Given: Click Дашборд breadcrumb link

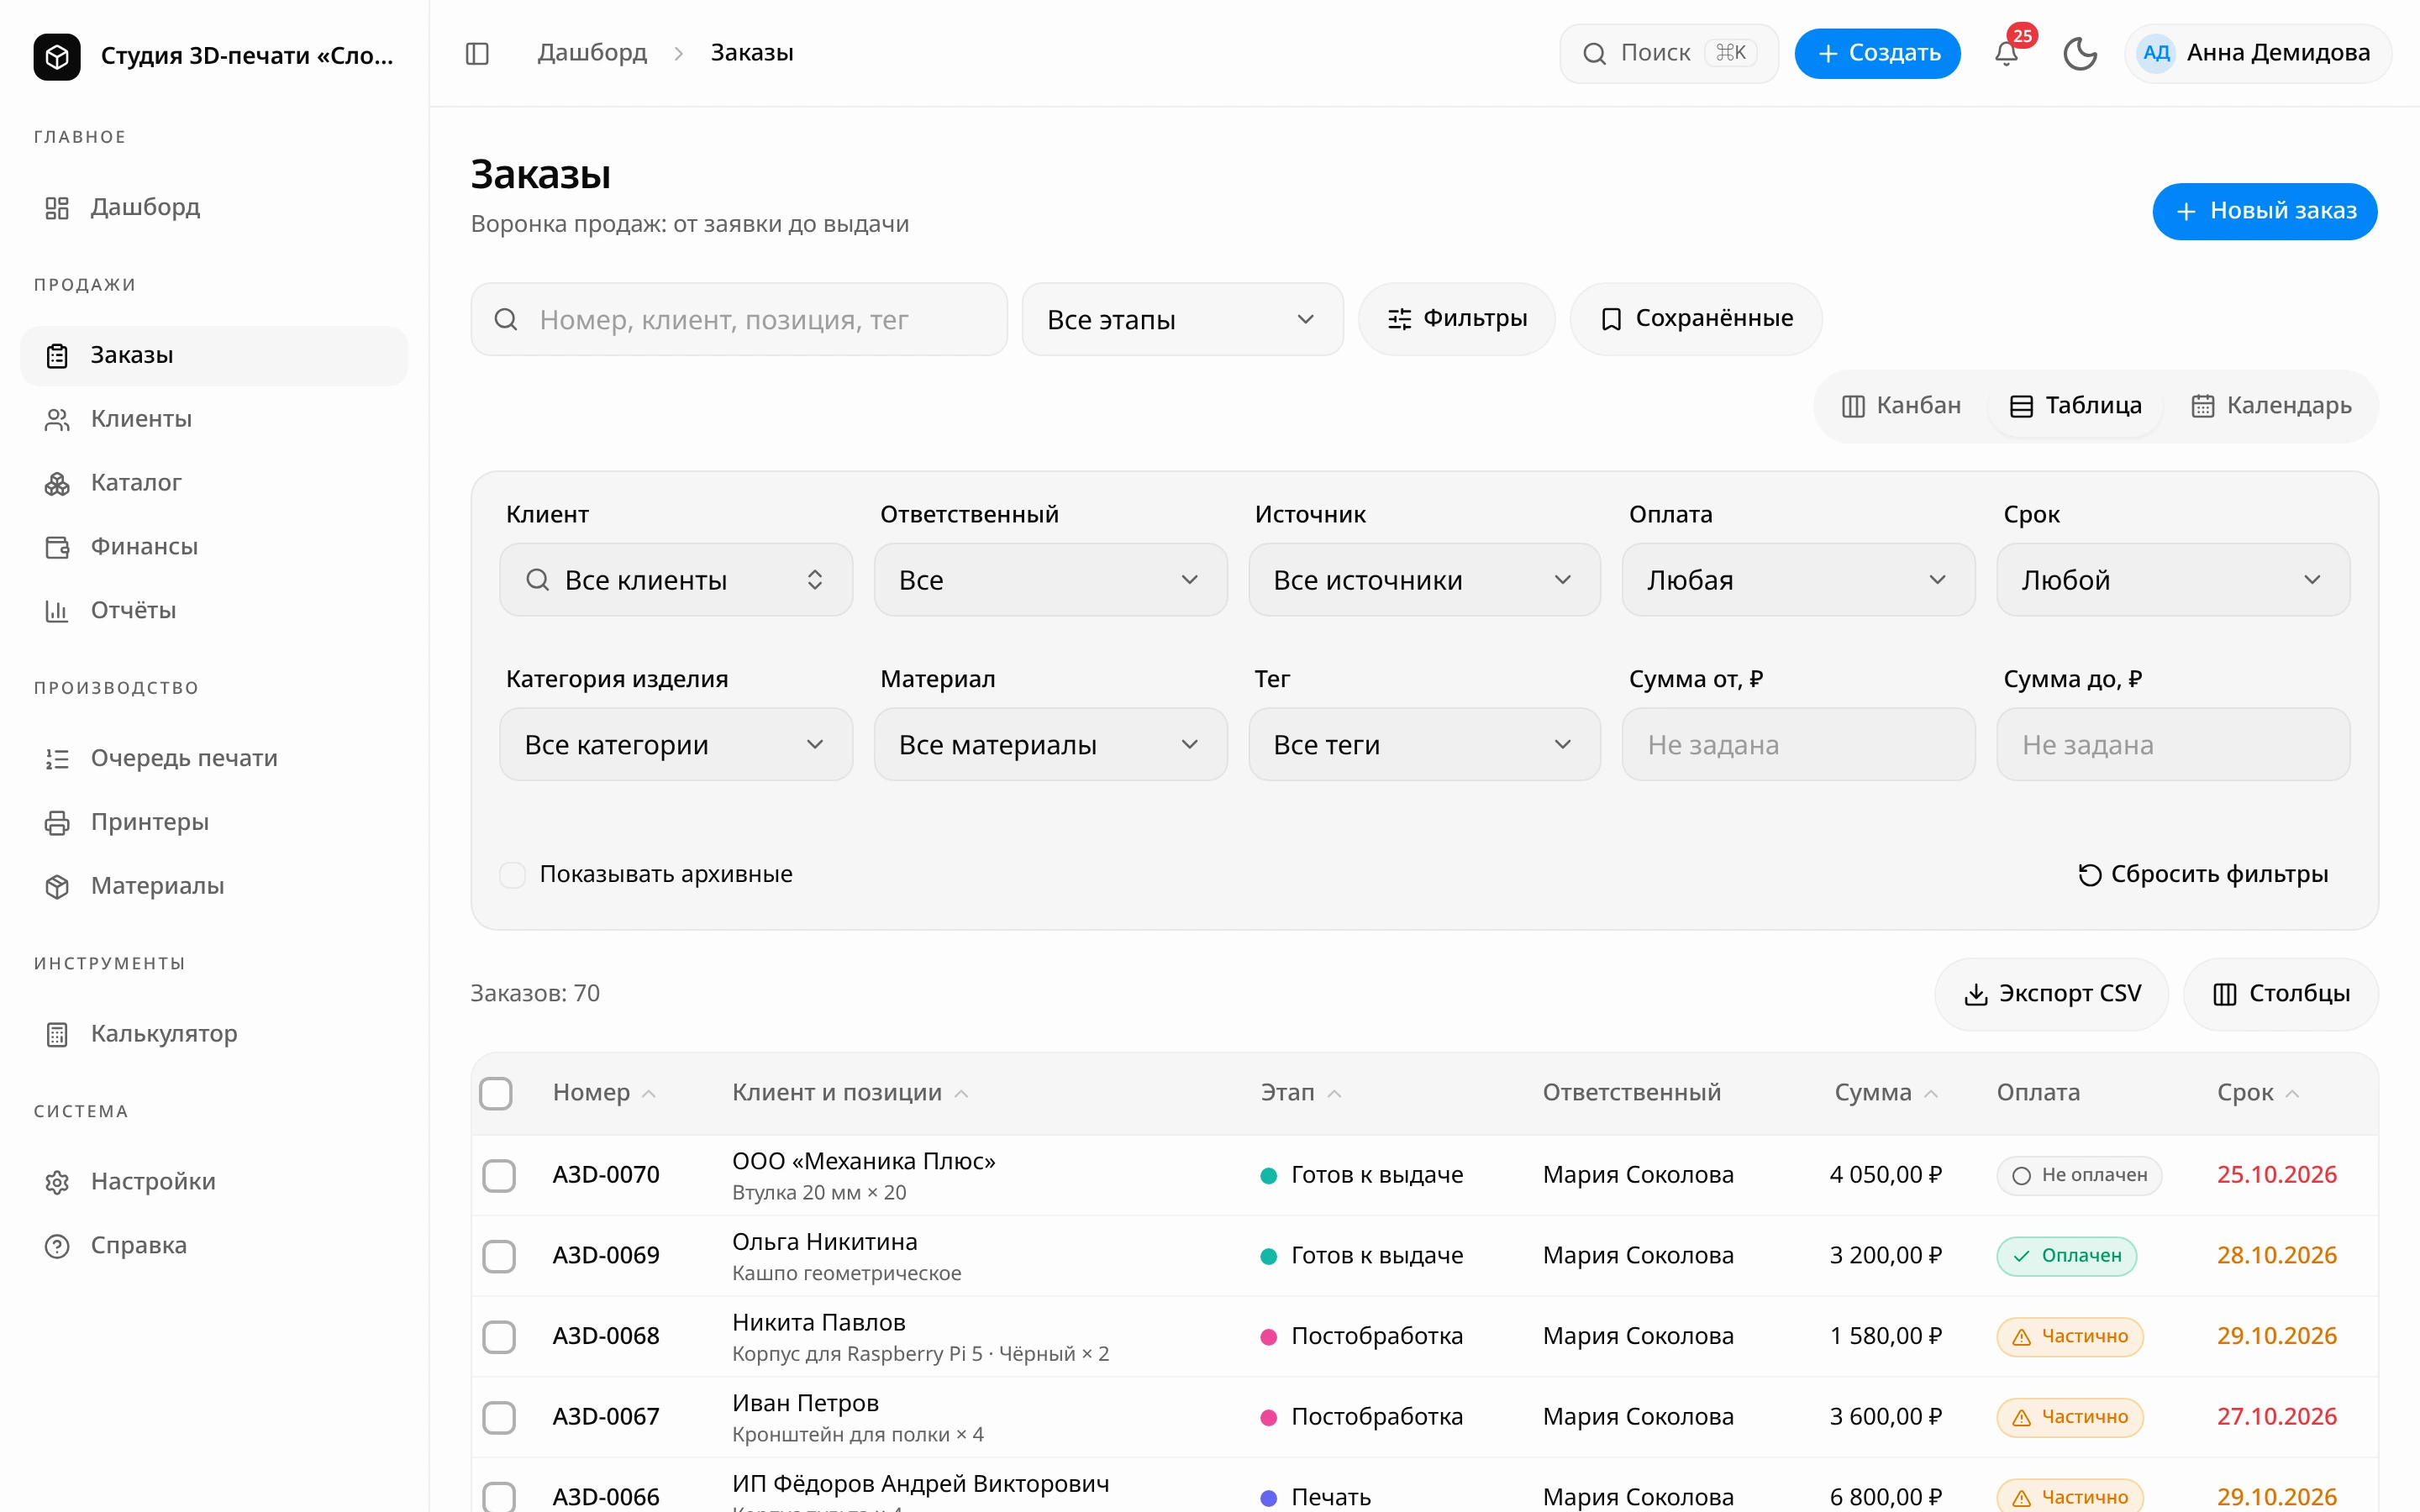Looking at the screenshot, I should (x=592, y=53).
